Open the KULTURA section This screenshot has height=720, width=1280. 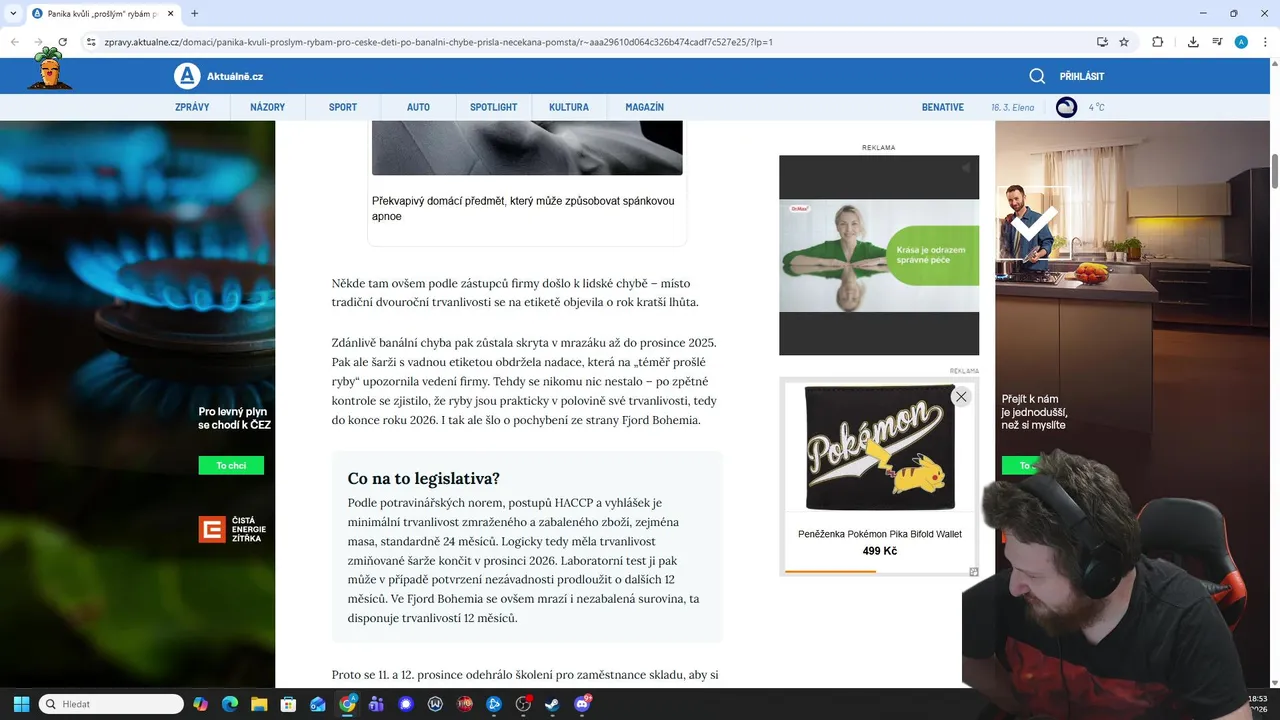(x=569, y=107)
